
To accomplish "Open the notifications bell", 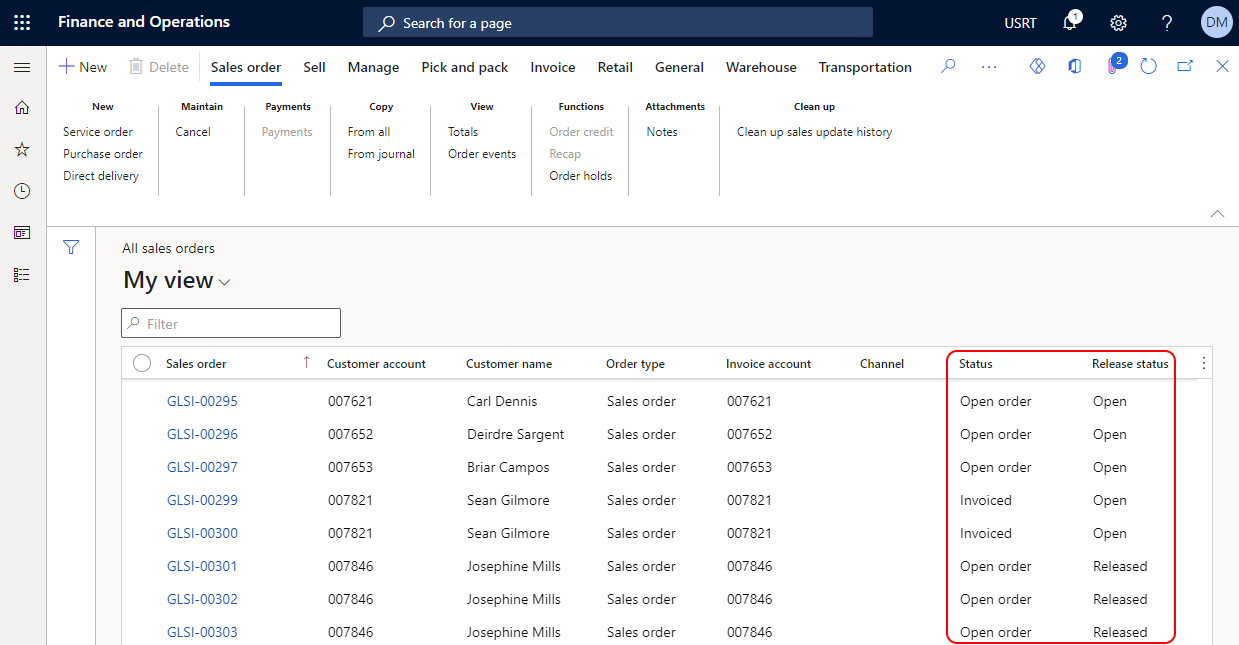I will pyautogui.click(x=1070, y=22).
